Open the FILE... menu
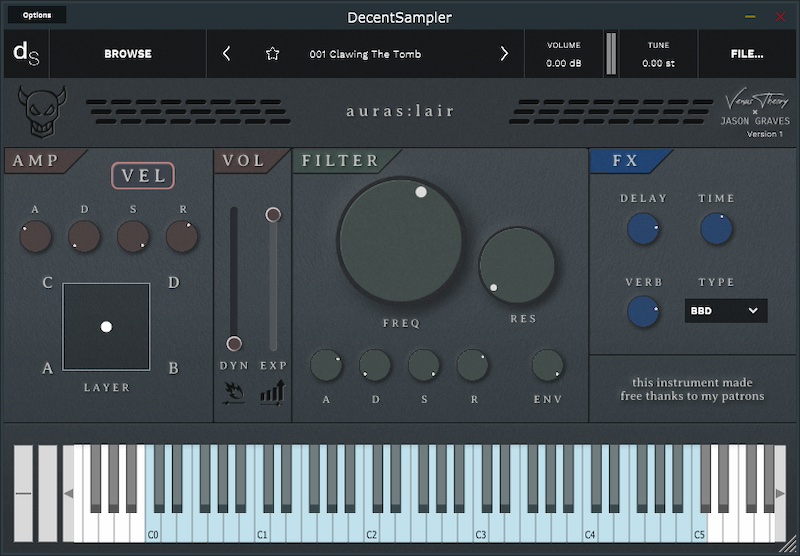800x556 pixels. click(x=747, y=54)
